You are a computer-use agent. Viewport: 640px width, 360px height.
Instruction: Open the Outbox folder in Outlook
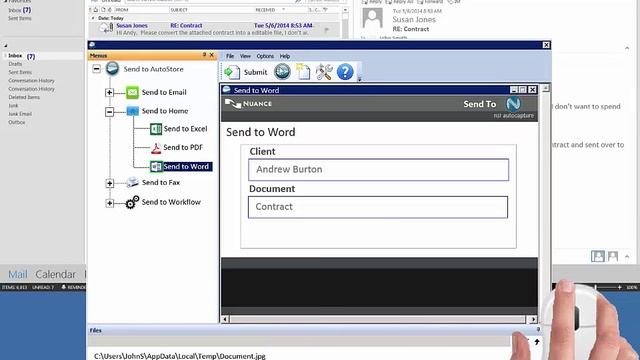[x=17, y=122]
